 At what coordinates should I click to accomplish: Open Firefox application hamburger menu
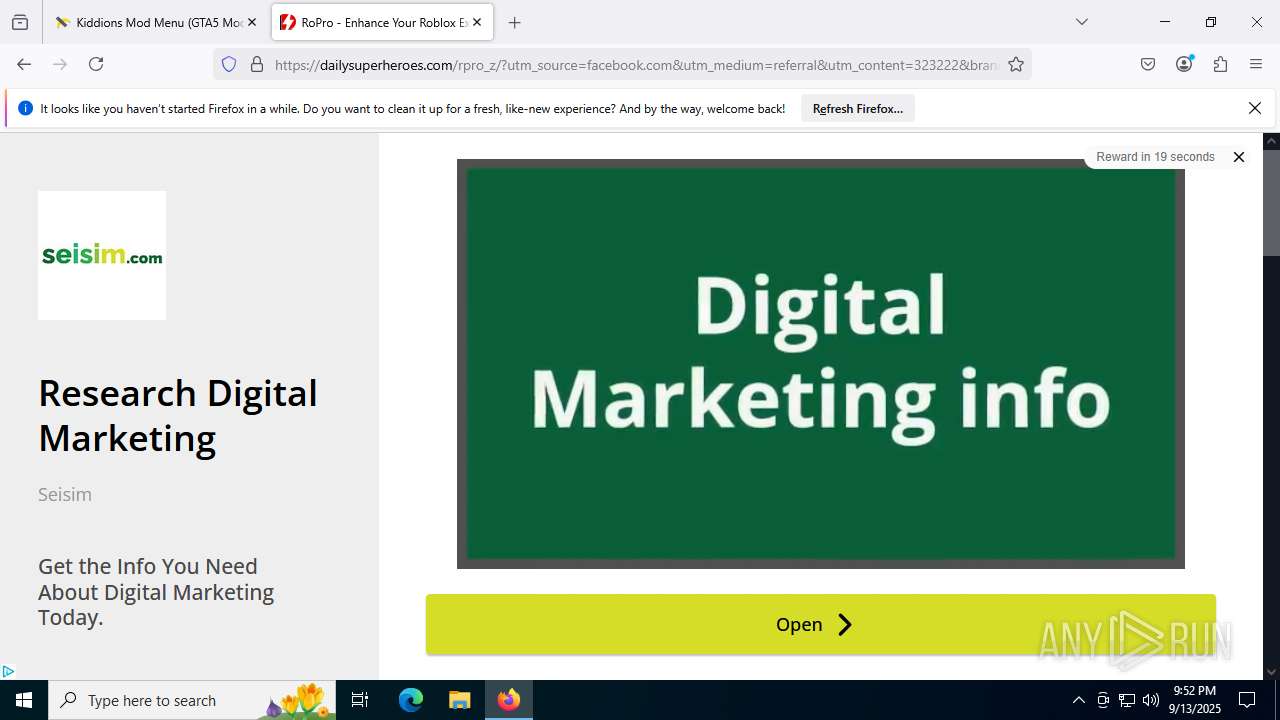(1256, 64)
